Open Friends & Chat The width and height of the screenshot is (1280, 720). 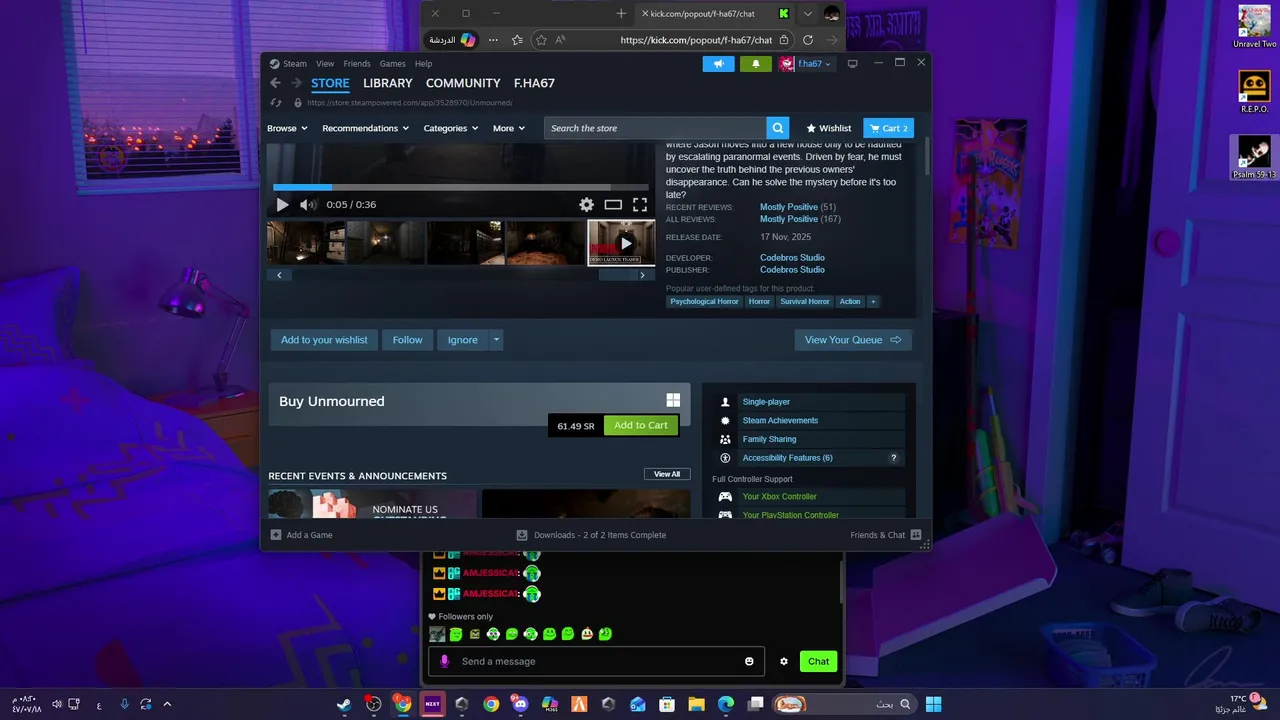pyautogui.click(x=885, y=535)
